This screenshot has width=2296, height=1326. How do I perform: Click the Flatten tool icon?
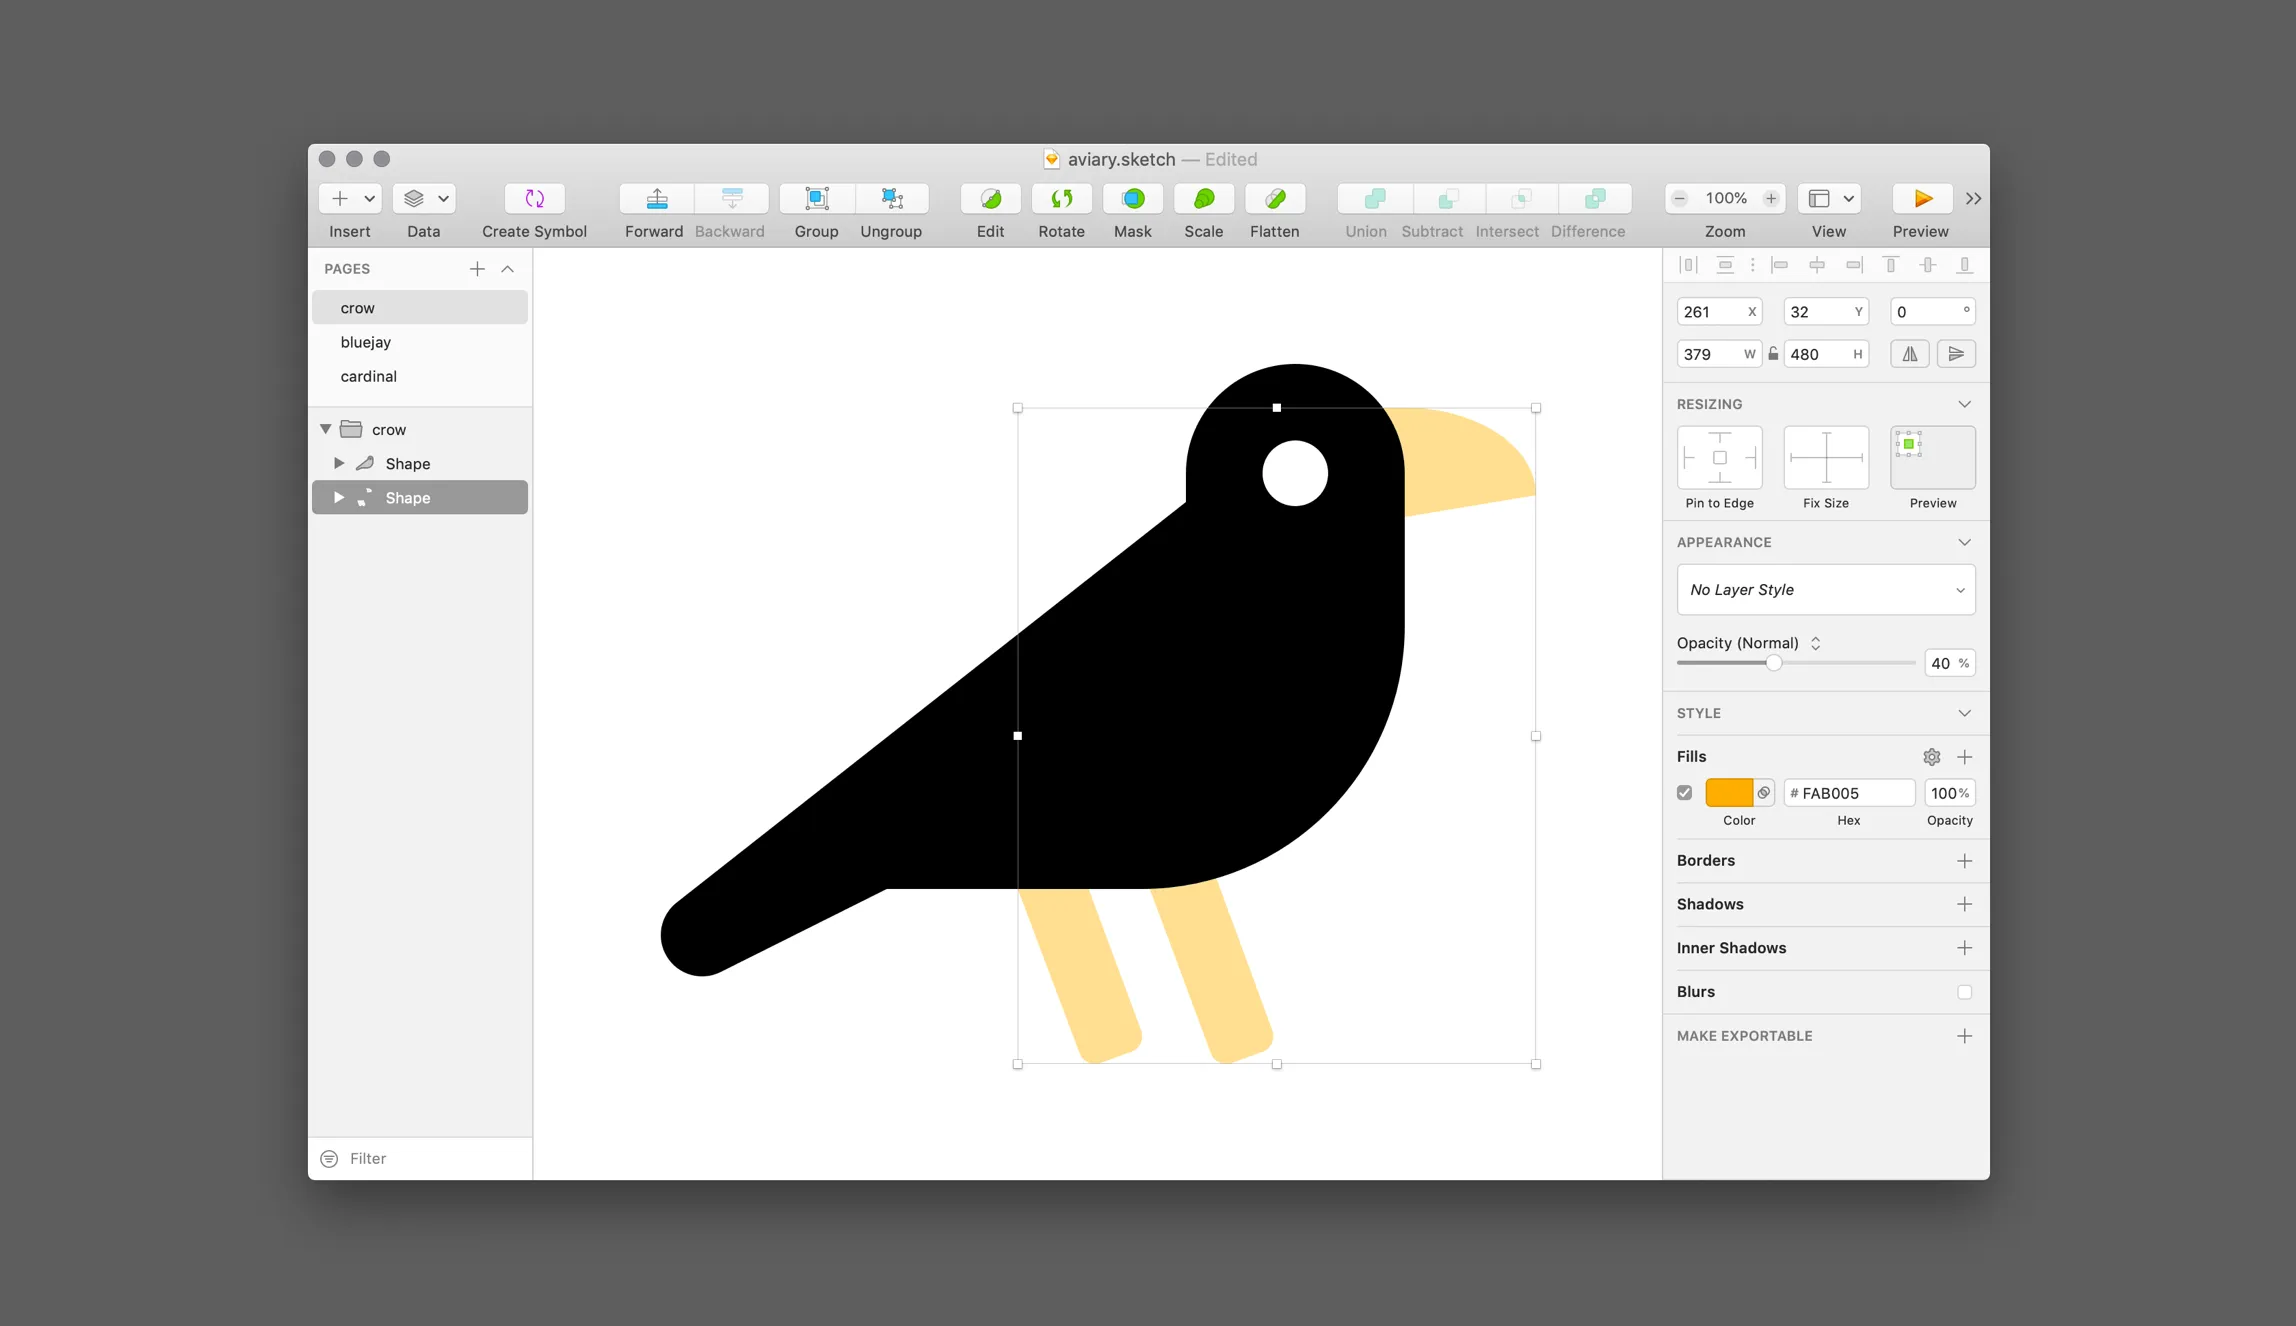tap(1275, 198)
